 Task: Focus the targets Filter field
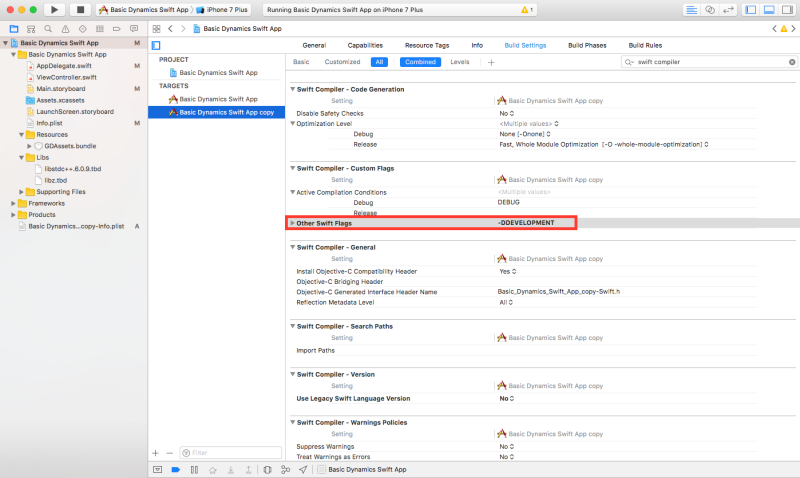231,453
